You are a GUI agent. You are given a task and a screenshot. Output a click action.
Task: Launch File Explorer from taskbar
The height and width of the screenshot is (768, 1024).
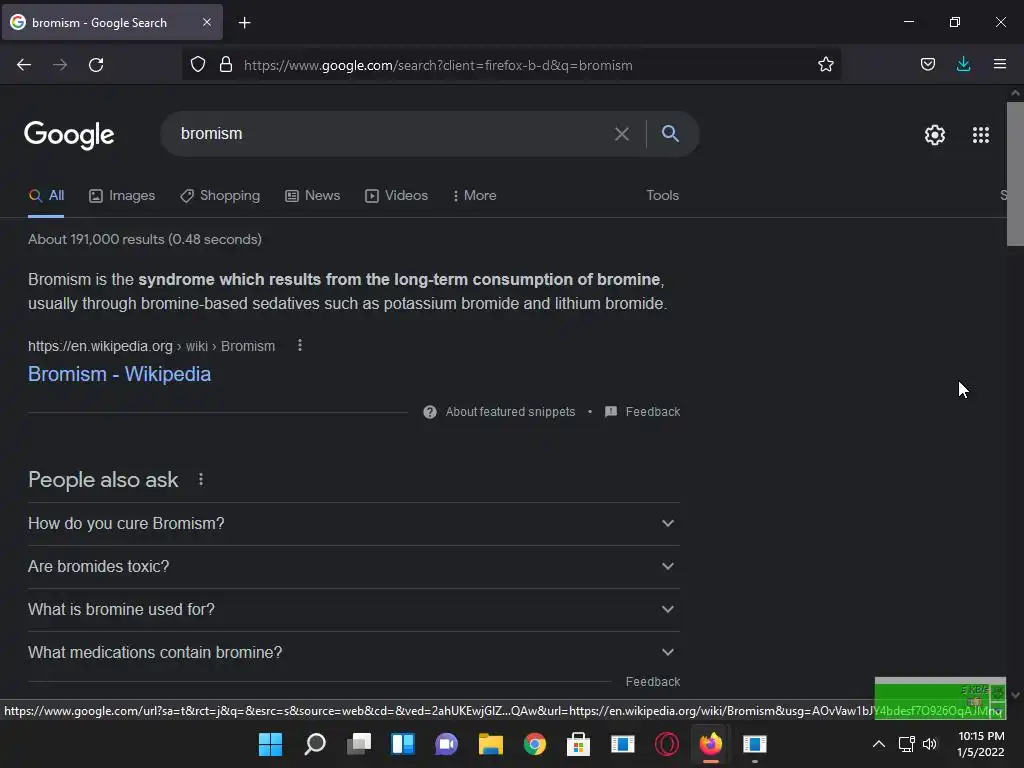point(490,744)
